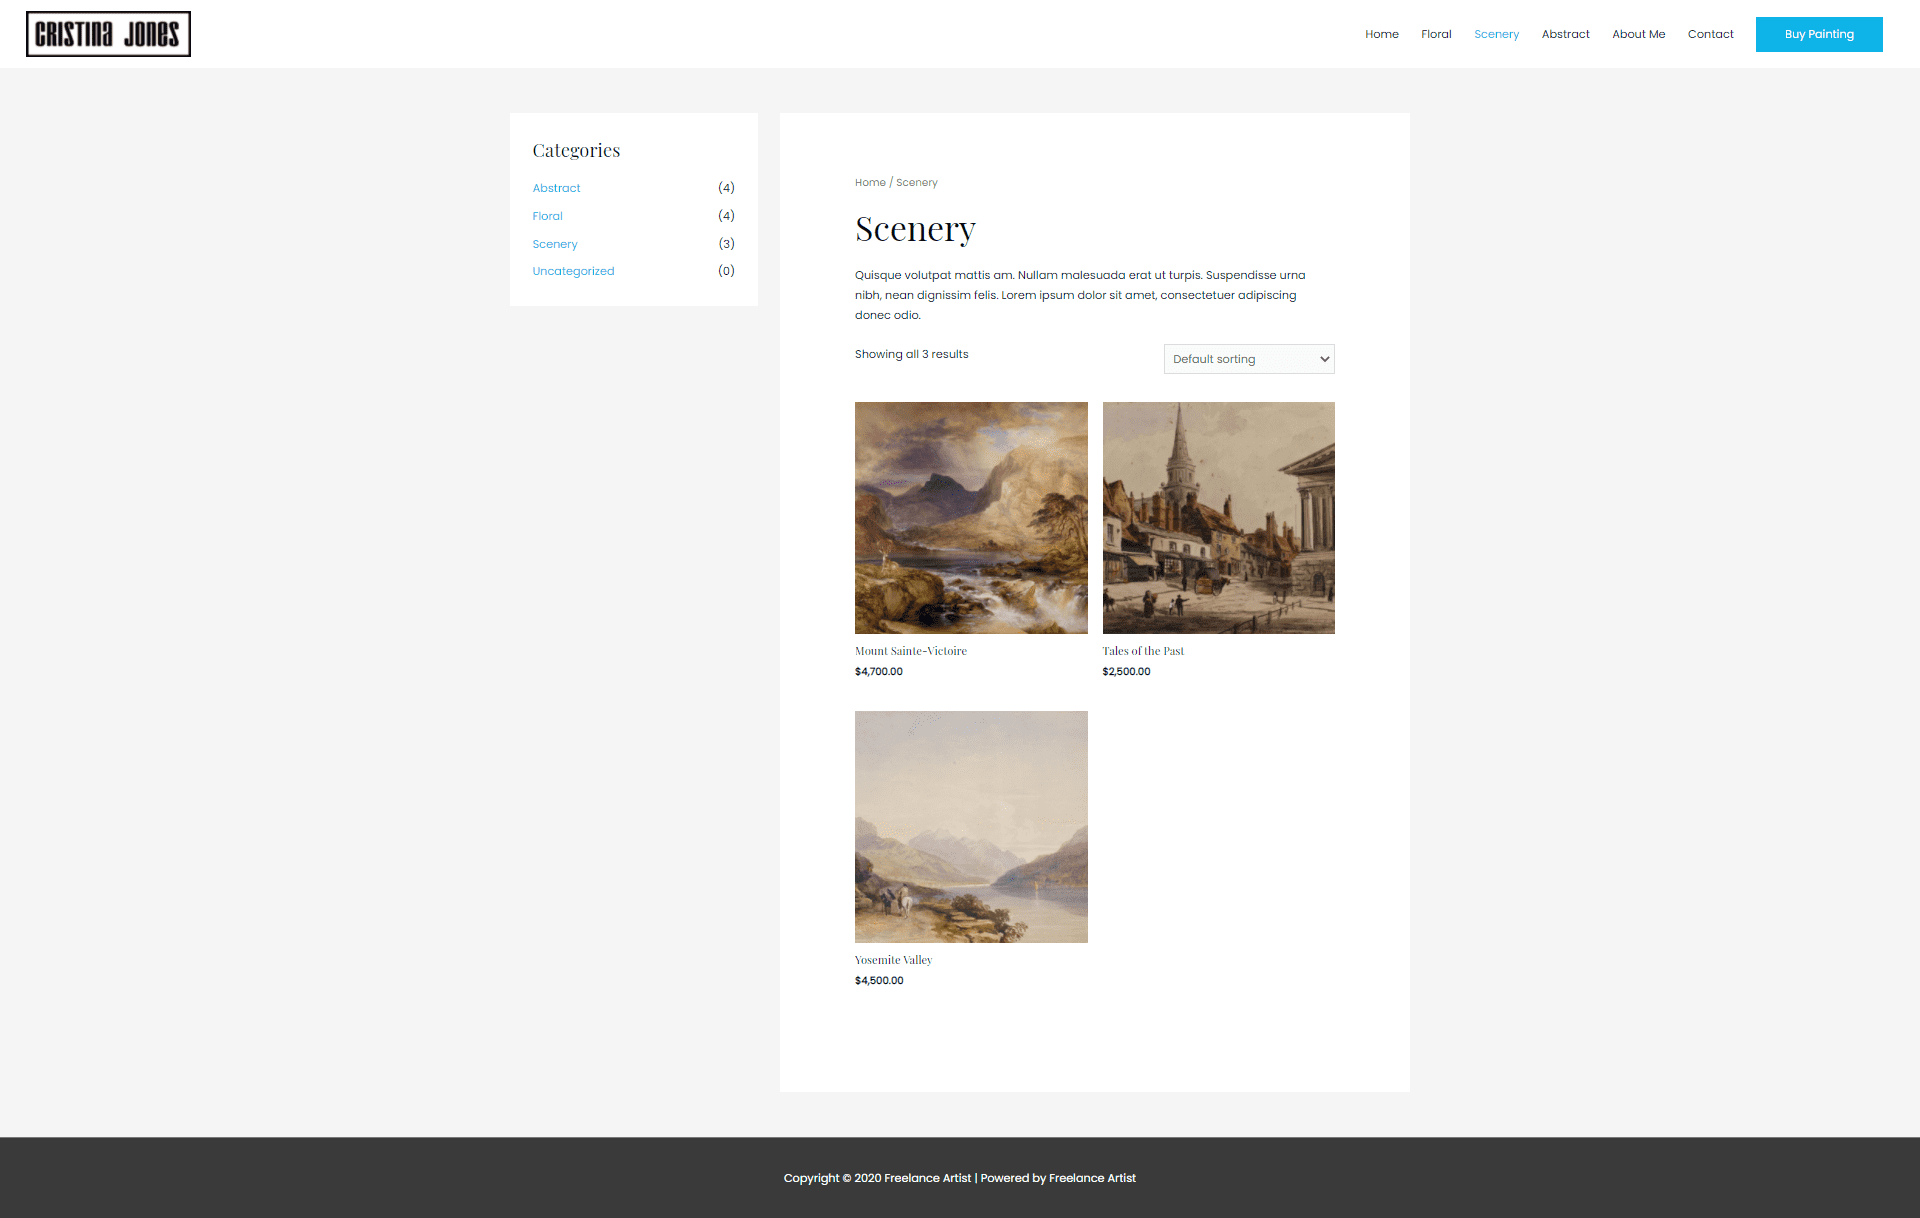Click the Buy Painting button
Screen dimensions: 1920x1218
(1819, 34)
